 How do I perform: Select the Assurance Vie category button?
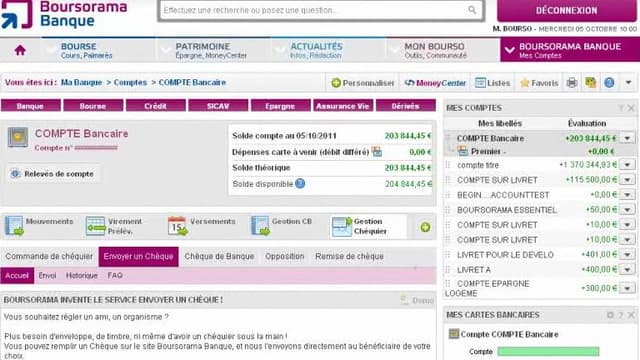pos(343,106)
